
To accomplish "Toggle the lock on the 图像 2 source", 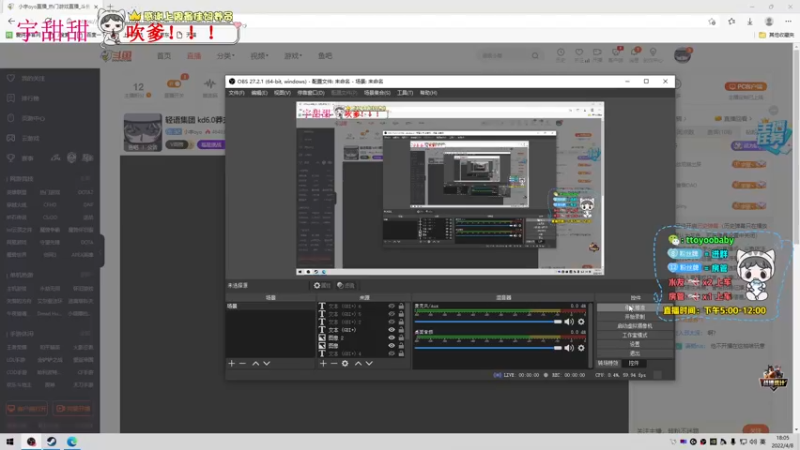I will coord(401,338).
